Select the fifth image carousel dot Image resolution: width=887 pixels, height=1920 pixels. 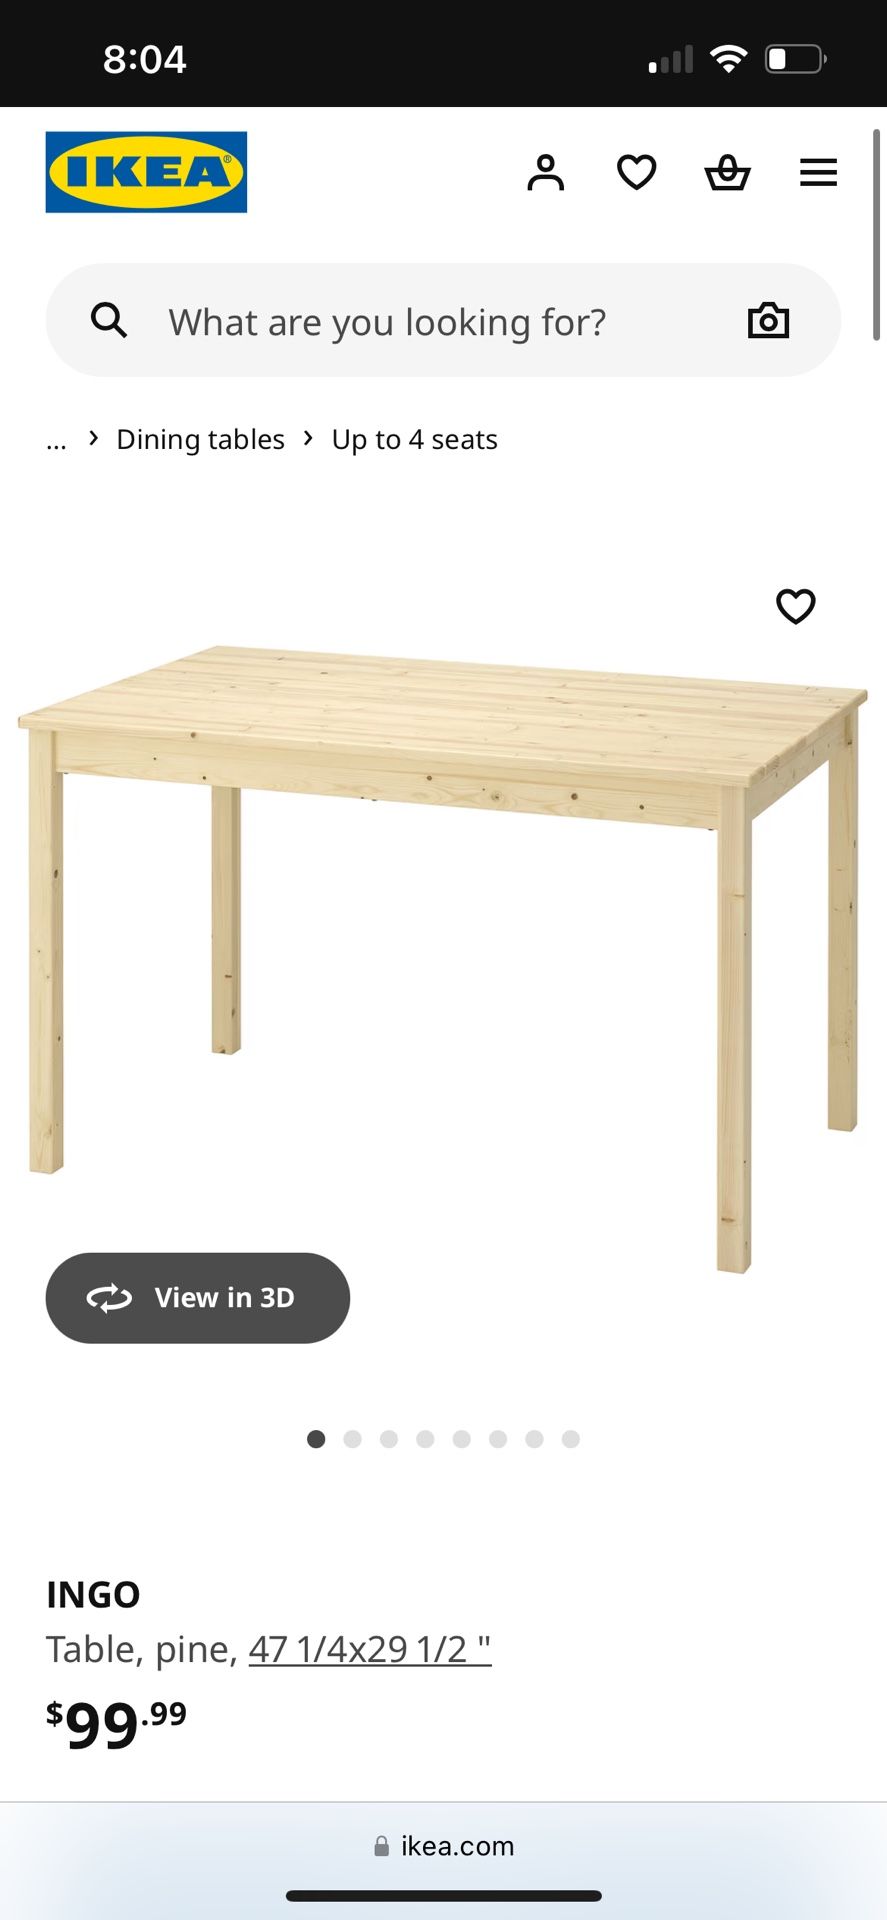pos(461,1439)
